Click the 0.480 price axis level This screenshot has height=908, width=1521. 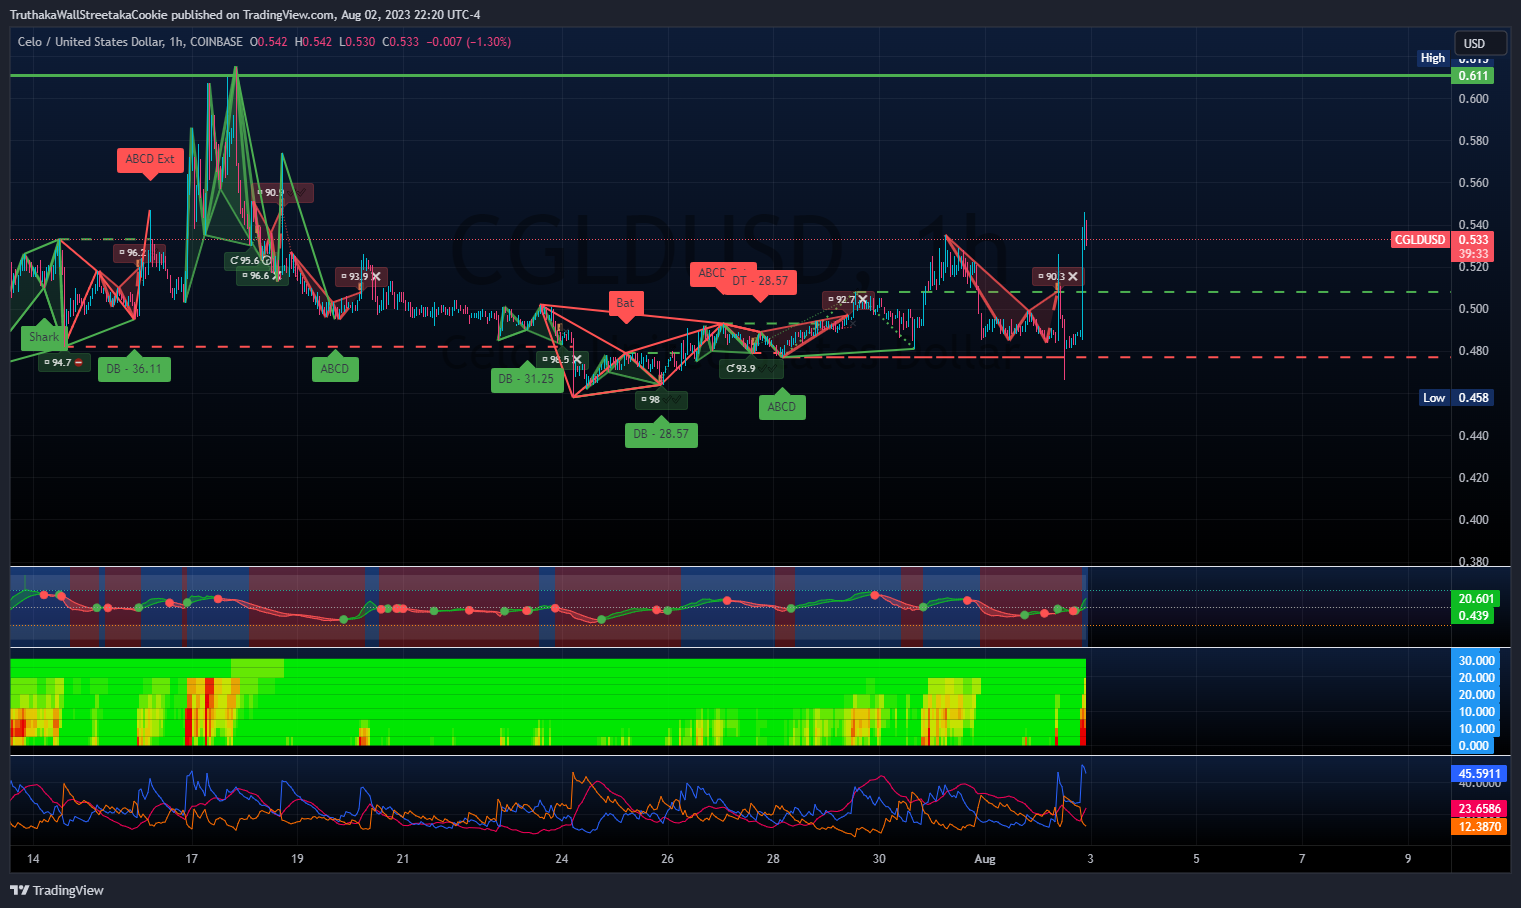pos(1473,351)
